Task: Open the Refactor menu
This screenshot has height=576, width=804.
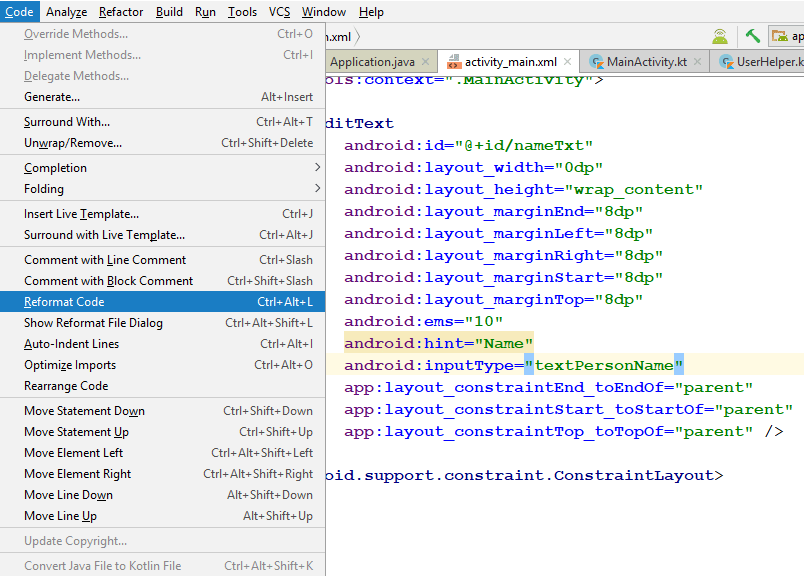Action: [121, 12]
